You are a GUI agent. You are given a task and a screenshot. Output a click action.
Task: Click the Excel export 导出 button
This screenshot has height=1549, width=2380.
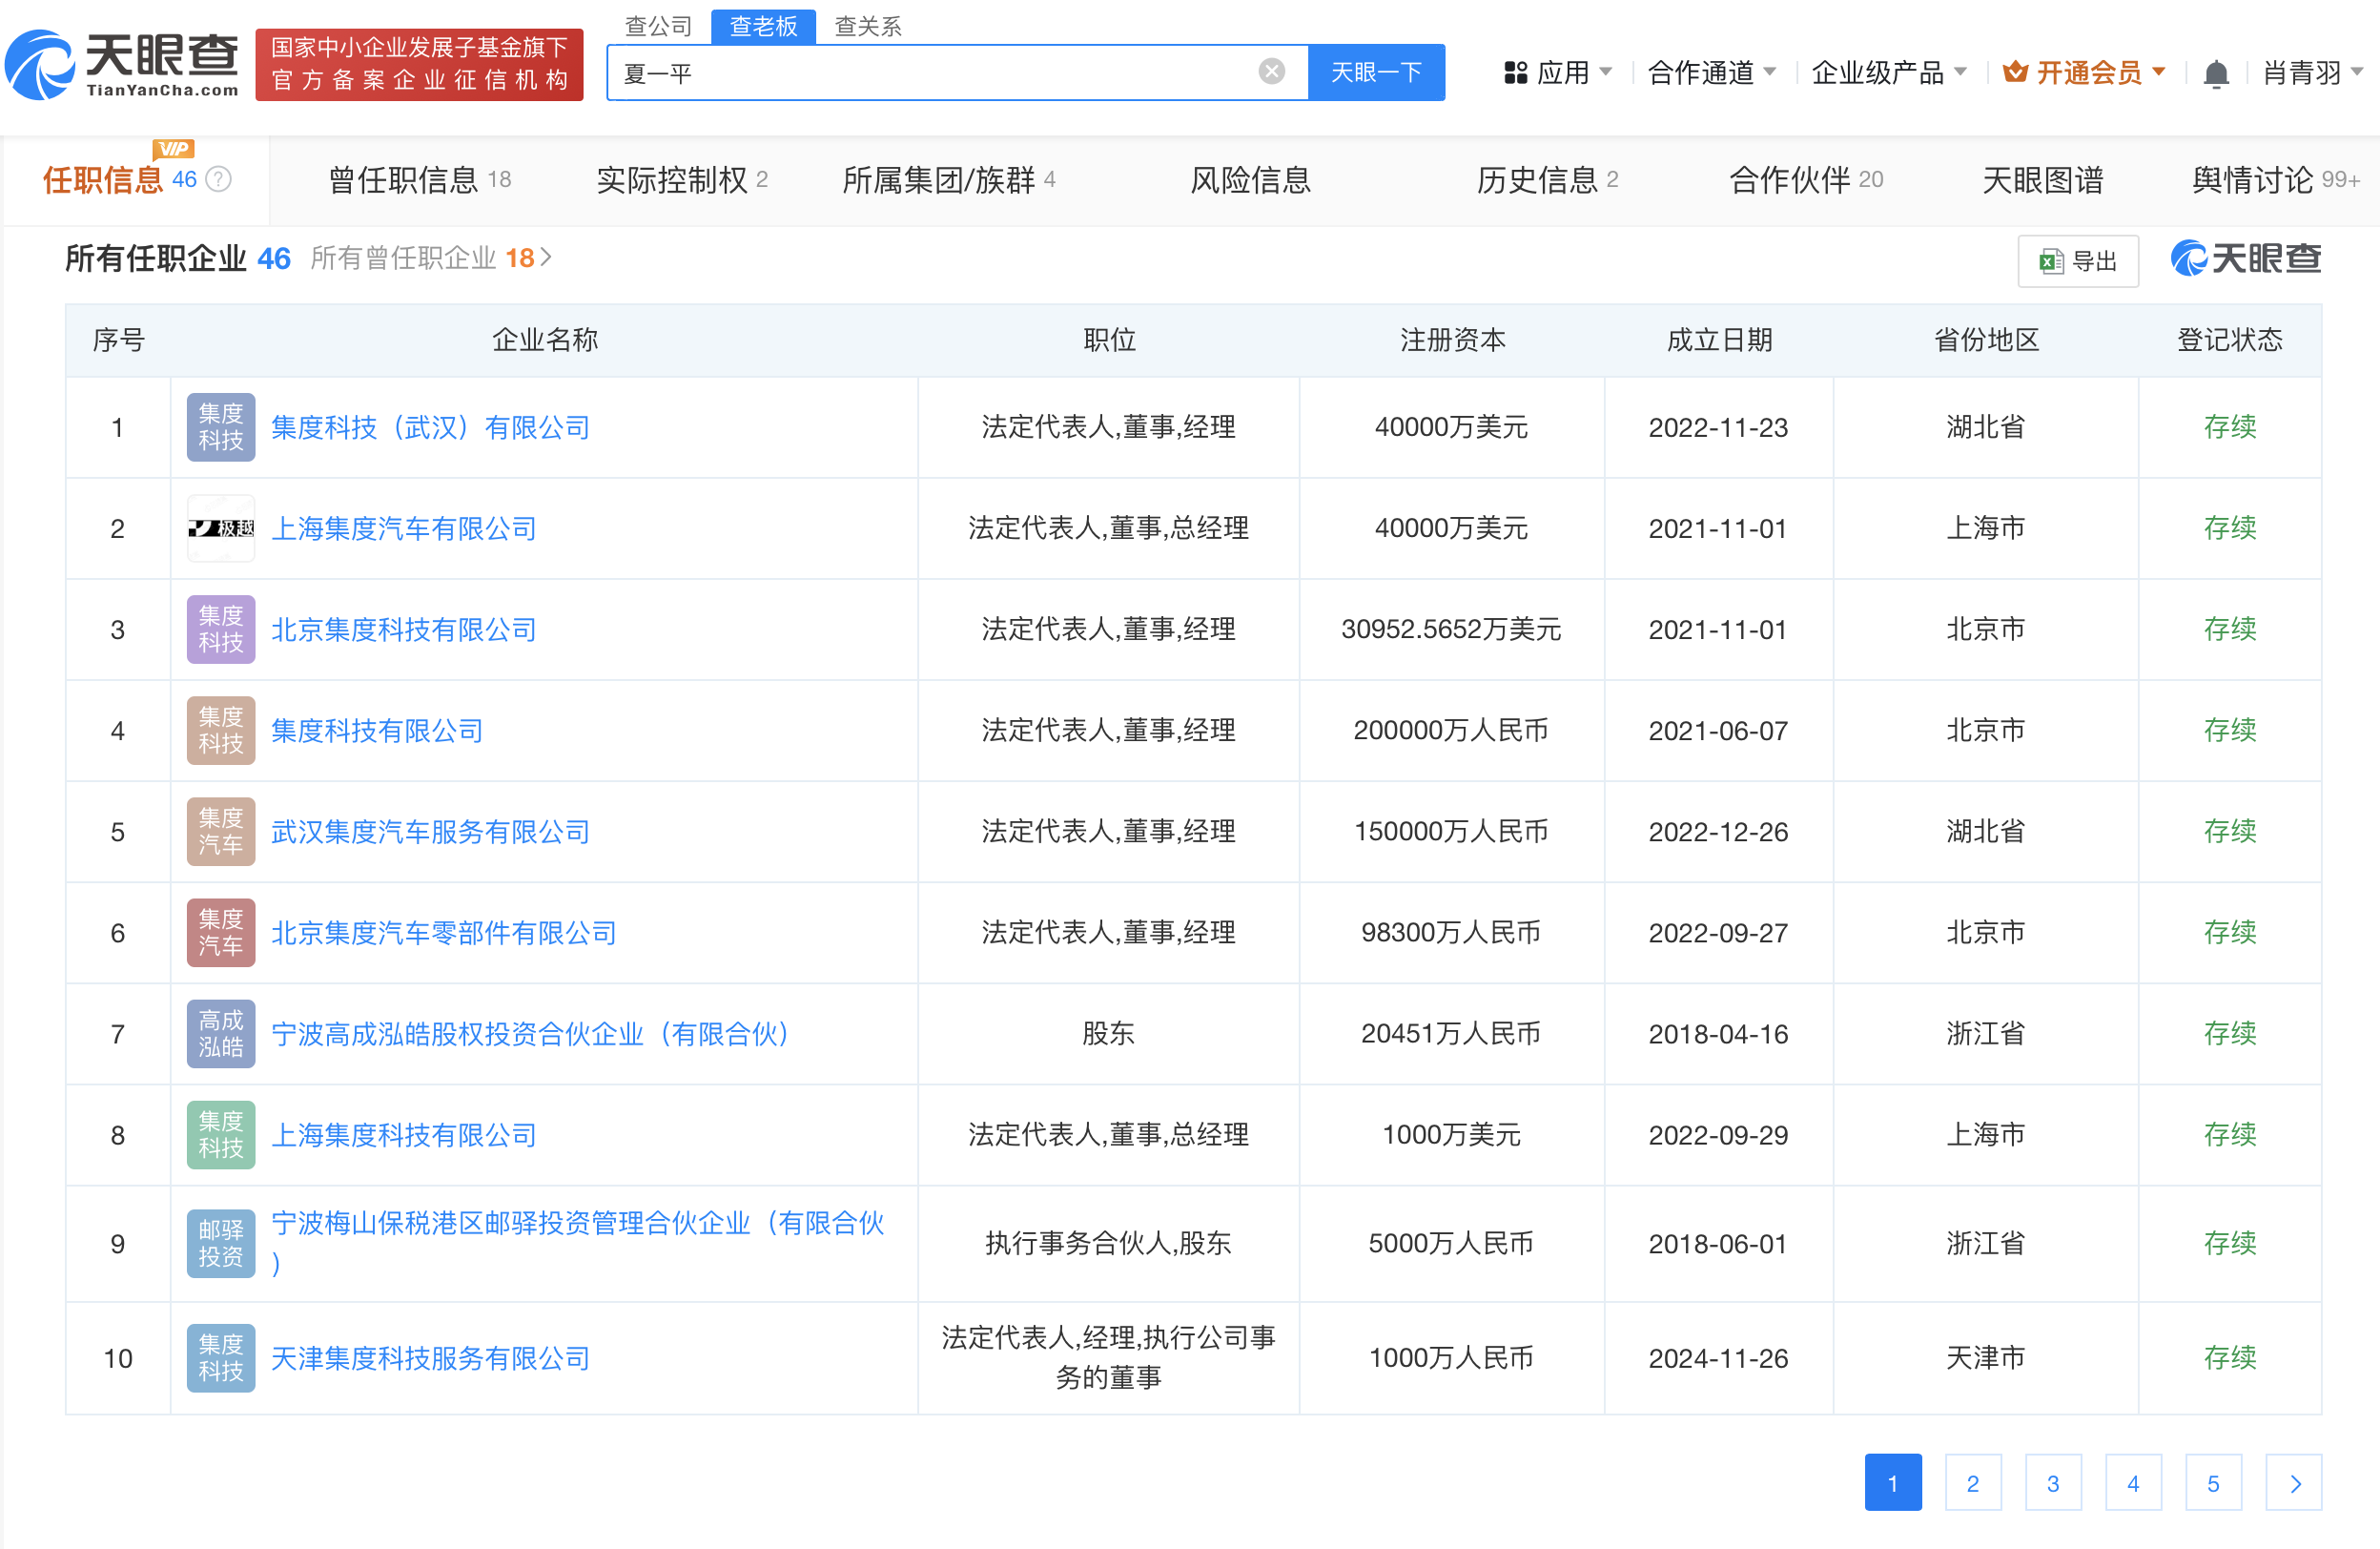tap(2077, 261)
